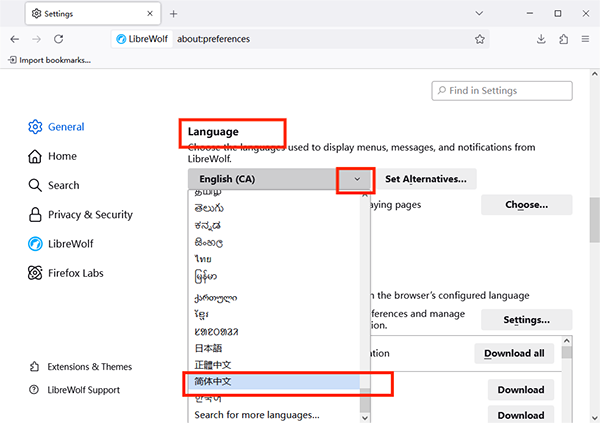The width and height of the screenshot is (600, 423).
Task: Click the reload page icon
Action: (59, 39)
